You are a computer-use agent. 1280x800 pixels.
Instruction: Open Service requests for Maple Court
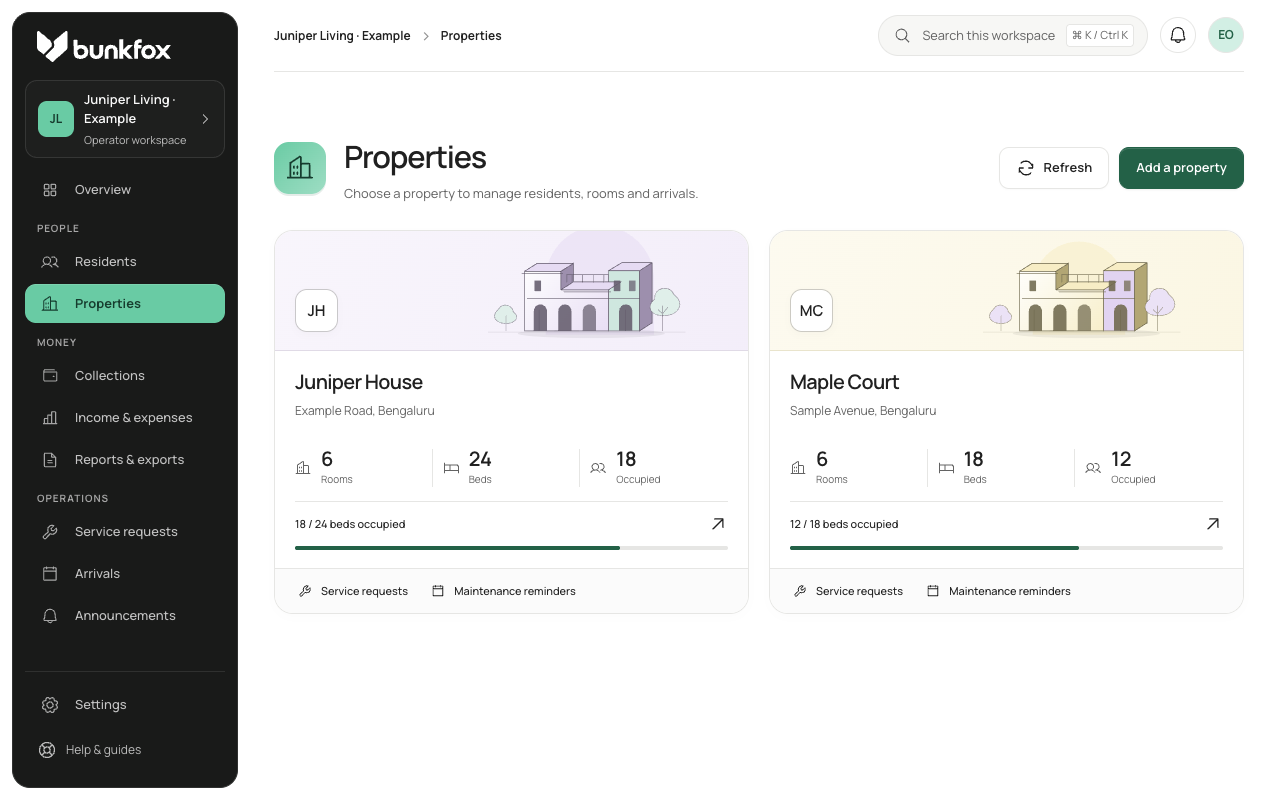click(848, 591)
